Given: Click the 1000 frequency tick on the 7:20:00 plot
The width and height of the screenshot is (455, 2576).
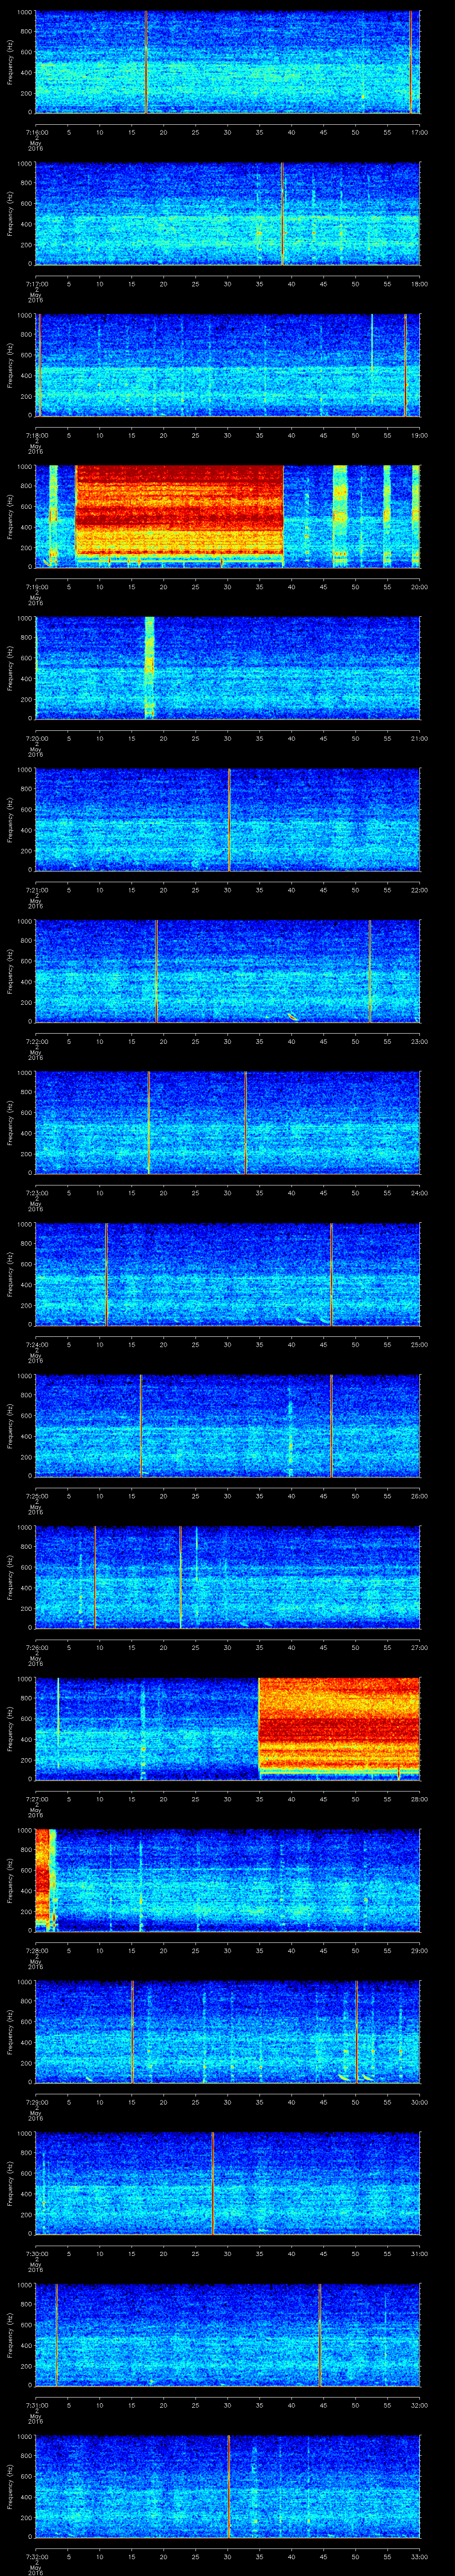Looking at the screenshot, I should [x=25, y=620].
